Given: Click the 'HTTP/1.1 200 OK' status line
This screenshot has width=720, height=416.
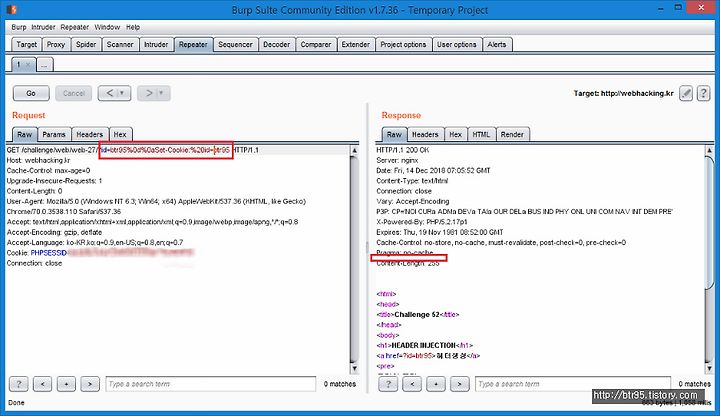Looking at the screenshot, I should (403, 150).
